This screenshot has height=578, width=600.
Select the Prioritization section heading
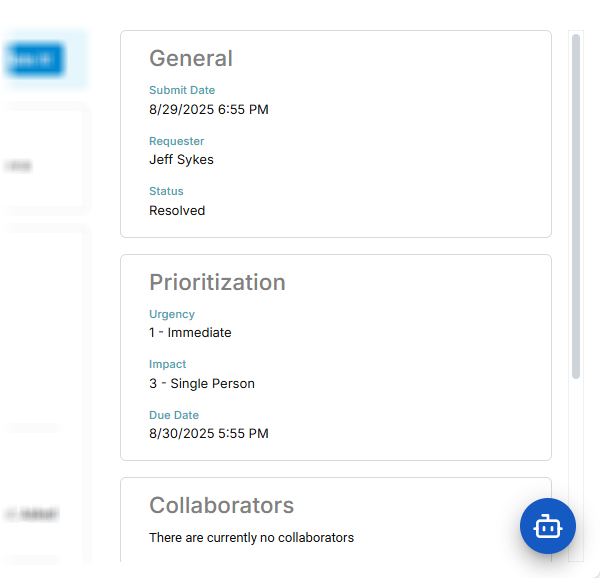pos(217,282)
